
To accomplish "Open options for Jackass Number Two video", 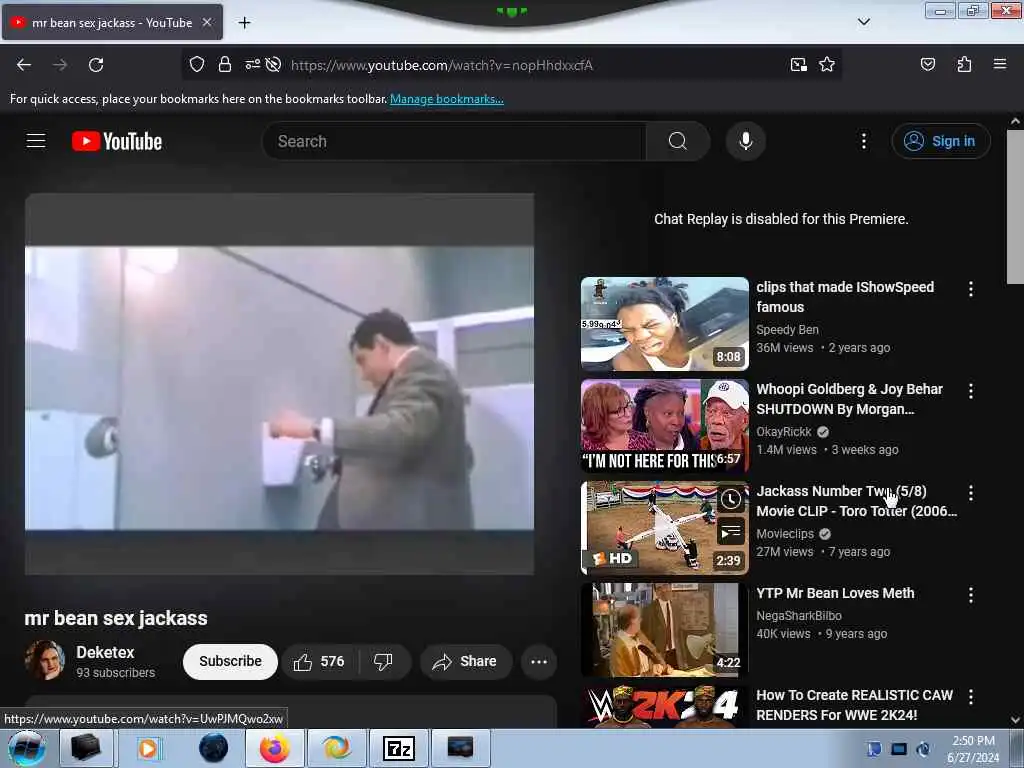I will [x=970, y=492].
